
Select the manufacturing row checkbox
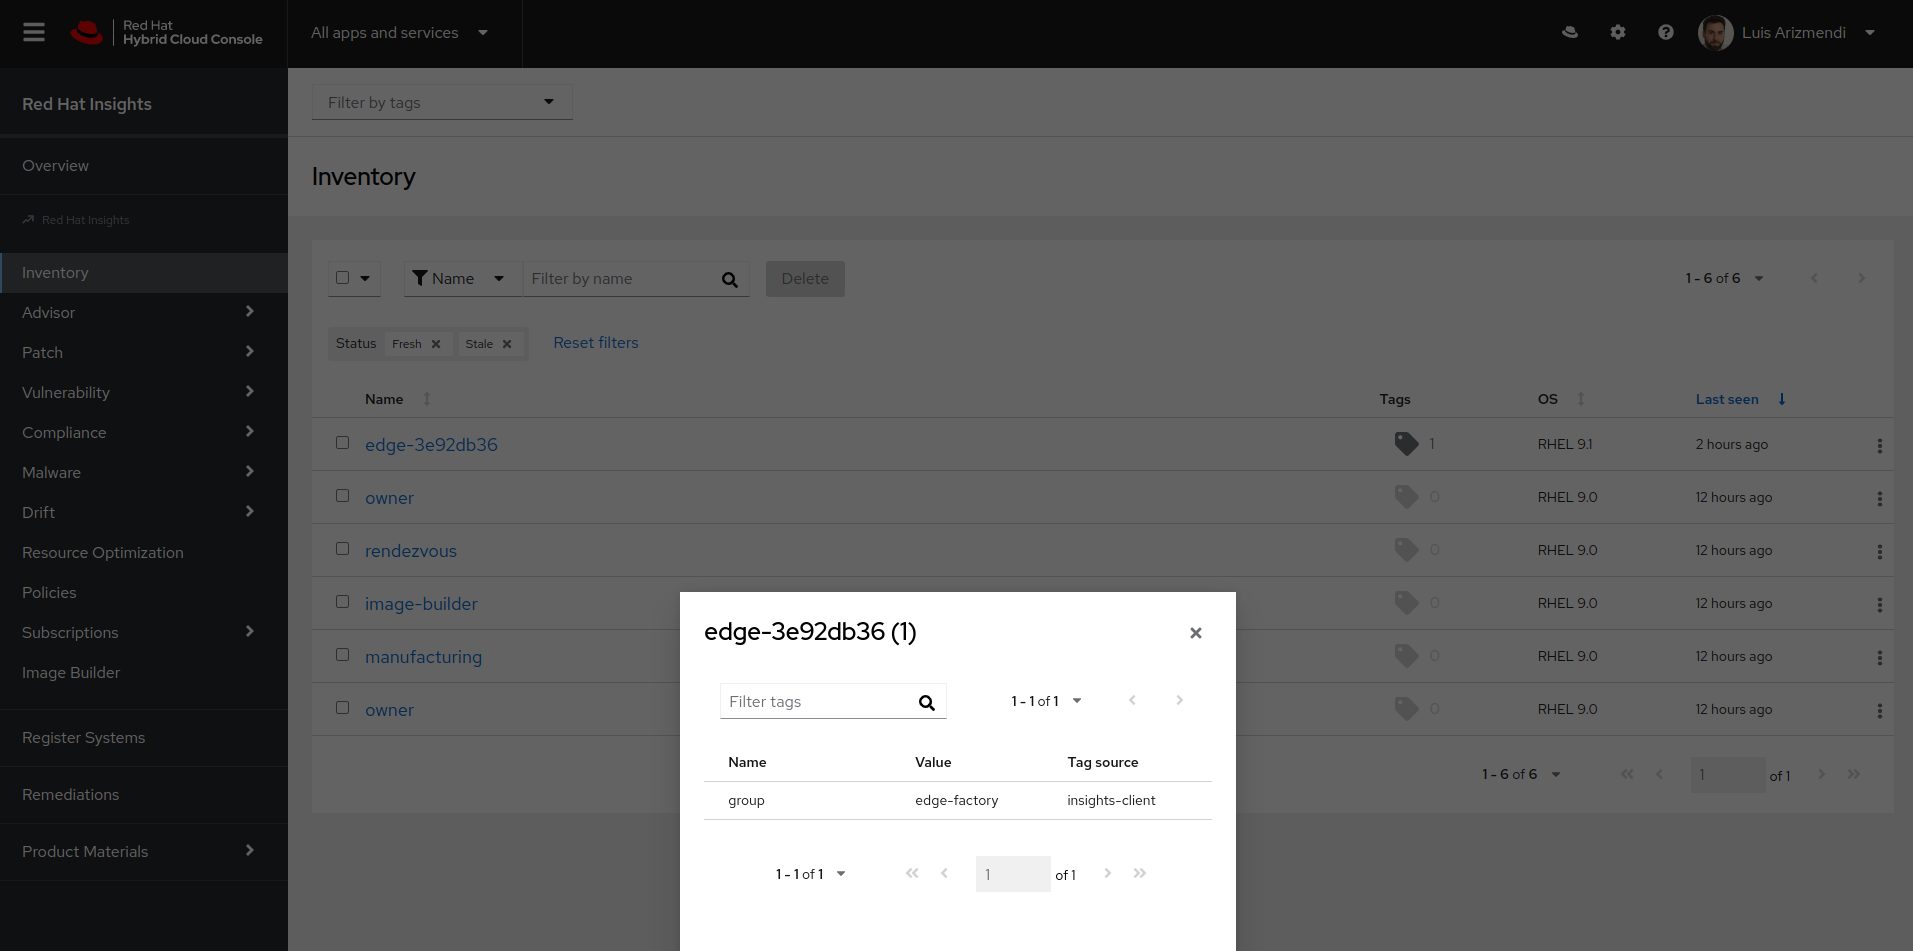343,655
